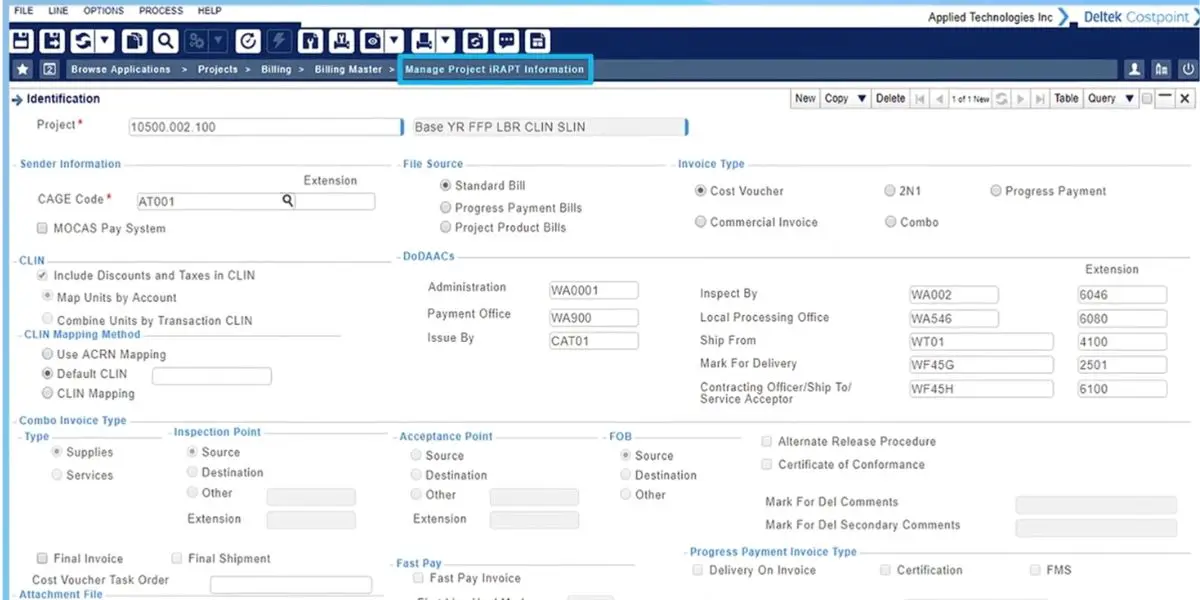
Task: Click the lightning bolt Action icon
Action: 279,41
